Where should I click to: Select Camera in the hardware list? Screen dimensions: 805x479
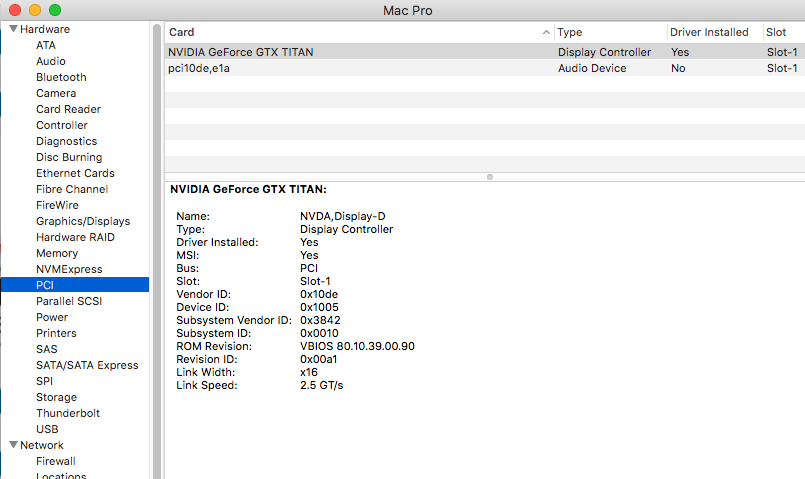click(x=56, y=93)
